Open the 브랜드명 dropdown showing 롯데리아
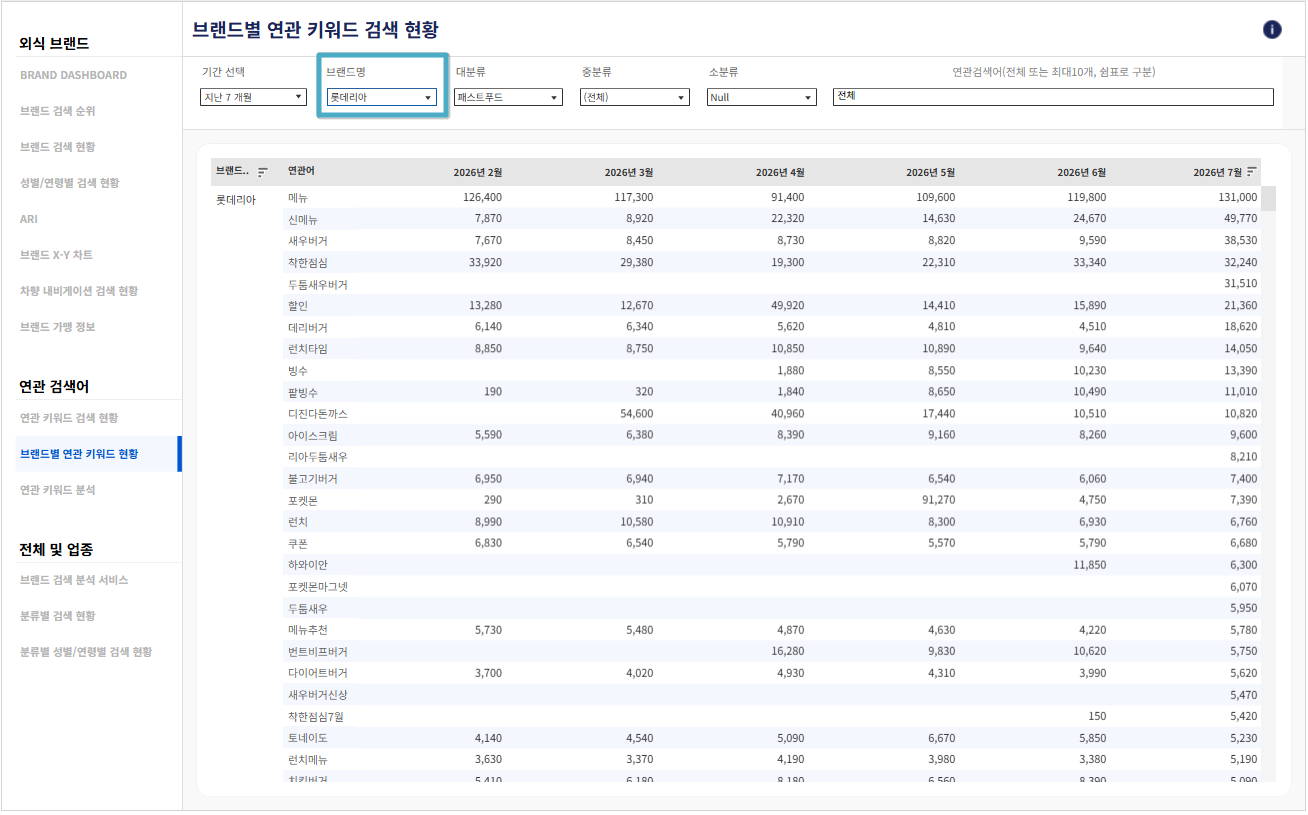This screenshot has width=1308, height=815. pyautogui.click(x=382, y=97)
